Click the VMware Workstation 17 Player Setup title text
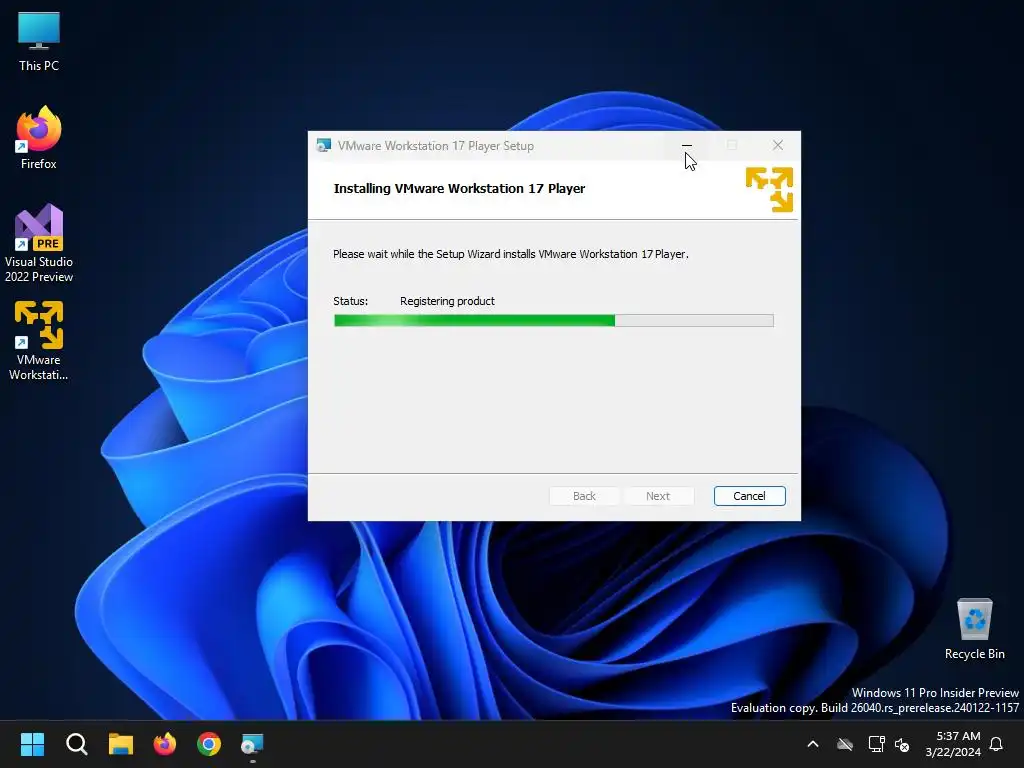The image size is (1024, 768). pyautogui.click(x=436, y=146)
